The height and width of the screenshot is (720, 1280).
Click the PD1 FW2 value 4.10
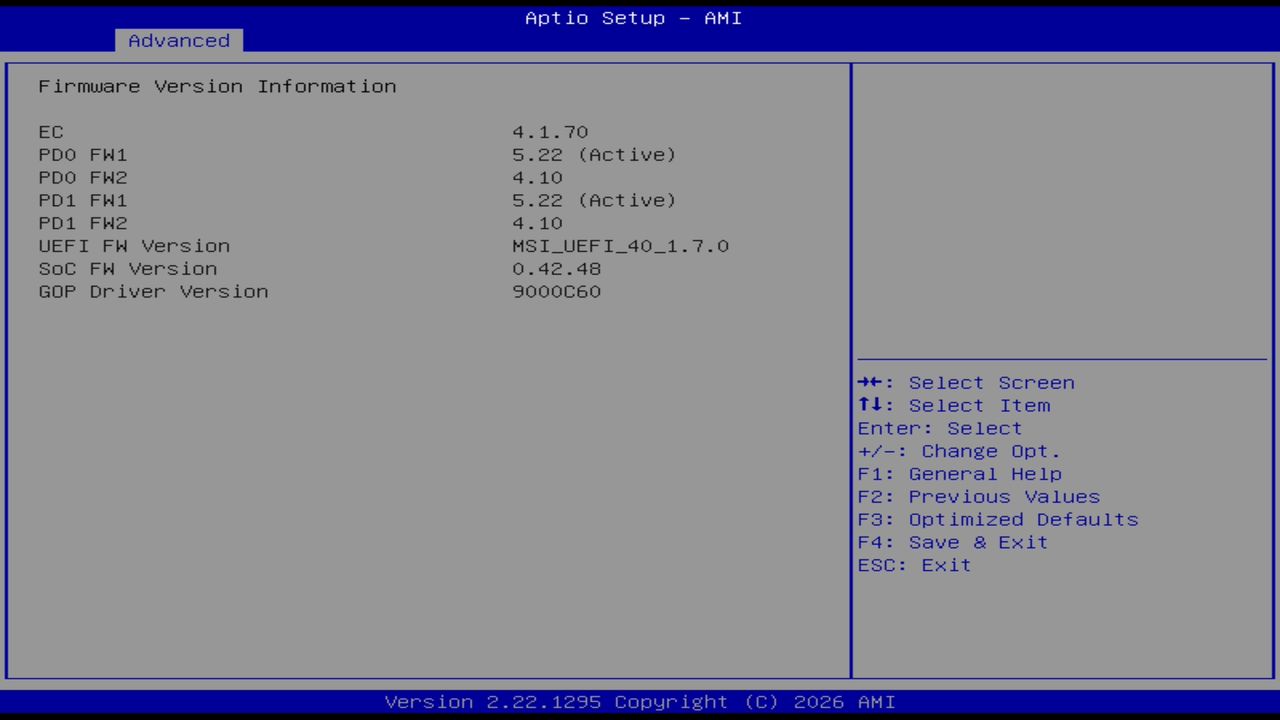(537, 223)
